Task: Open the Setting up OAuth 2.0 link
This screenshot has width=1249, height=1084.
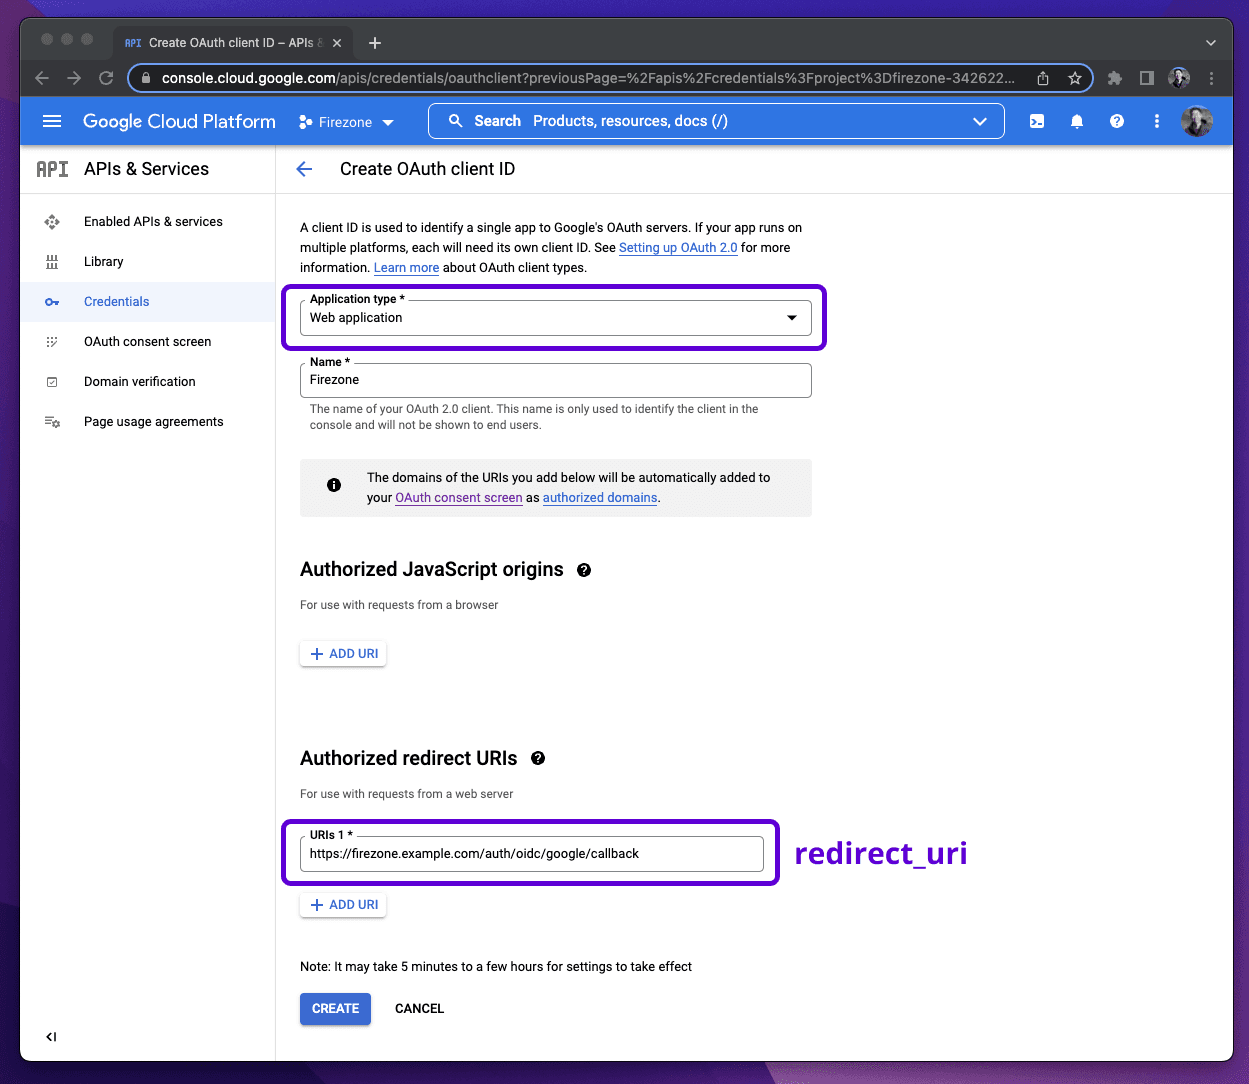Action: tap(678, 247)
